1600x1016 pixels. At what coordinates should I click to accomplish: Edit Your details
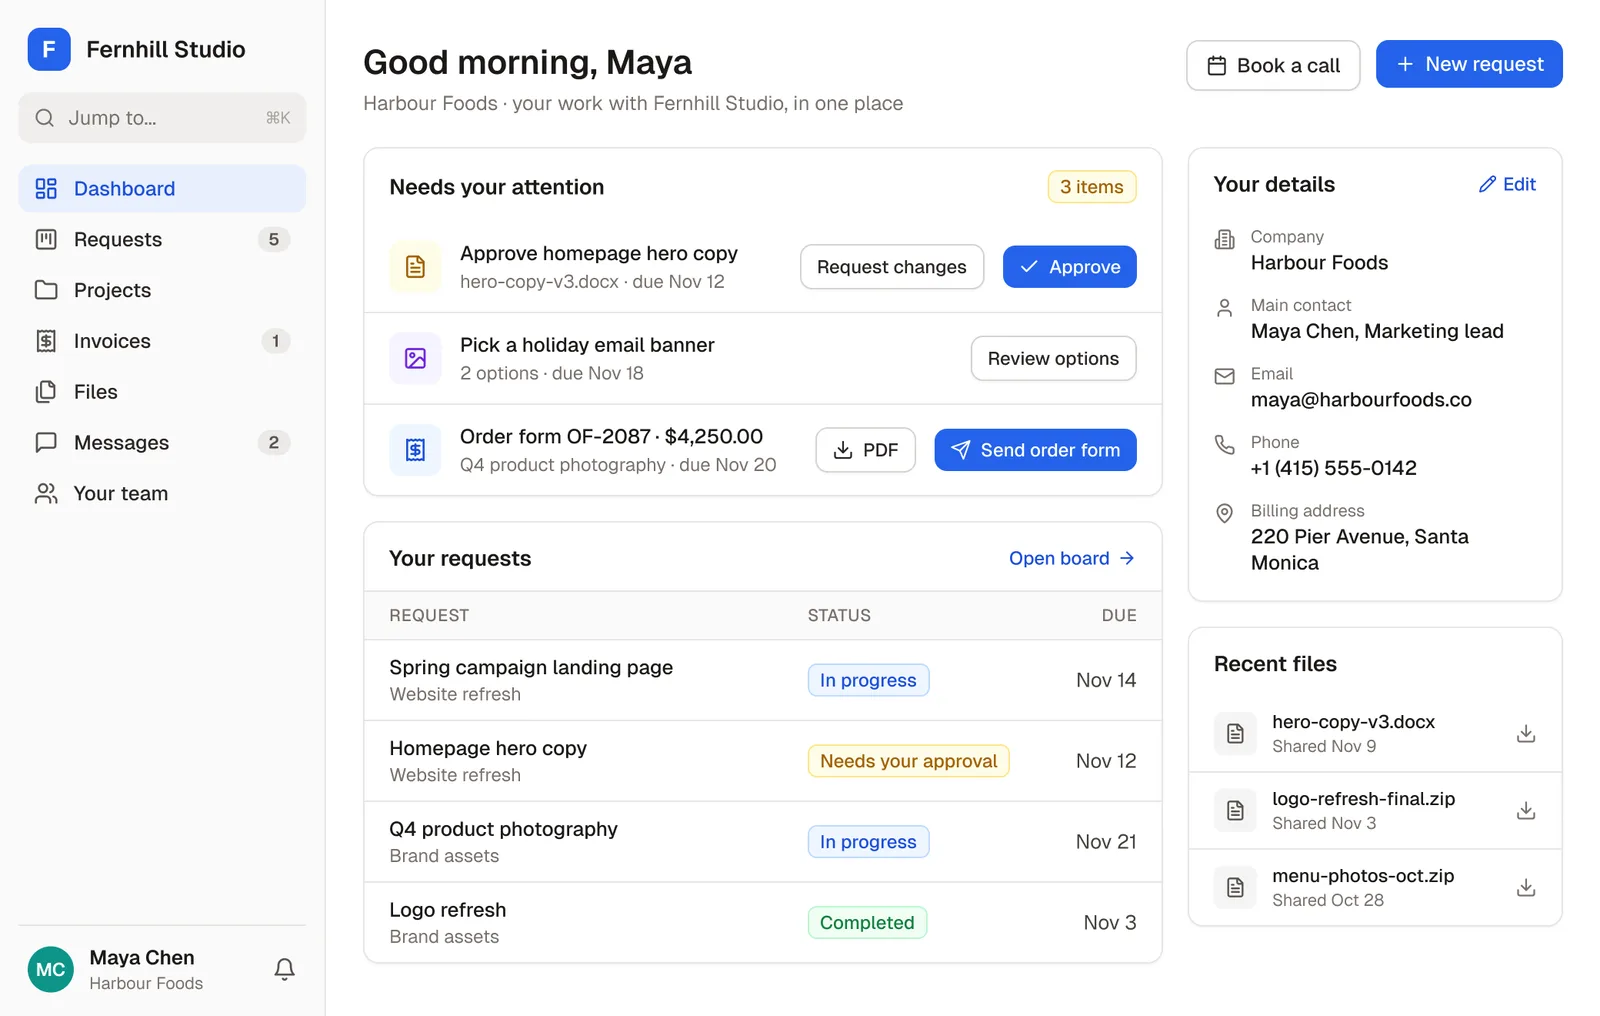[1508, 184]
